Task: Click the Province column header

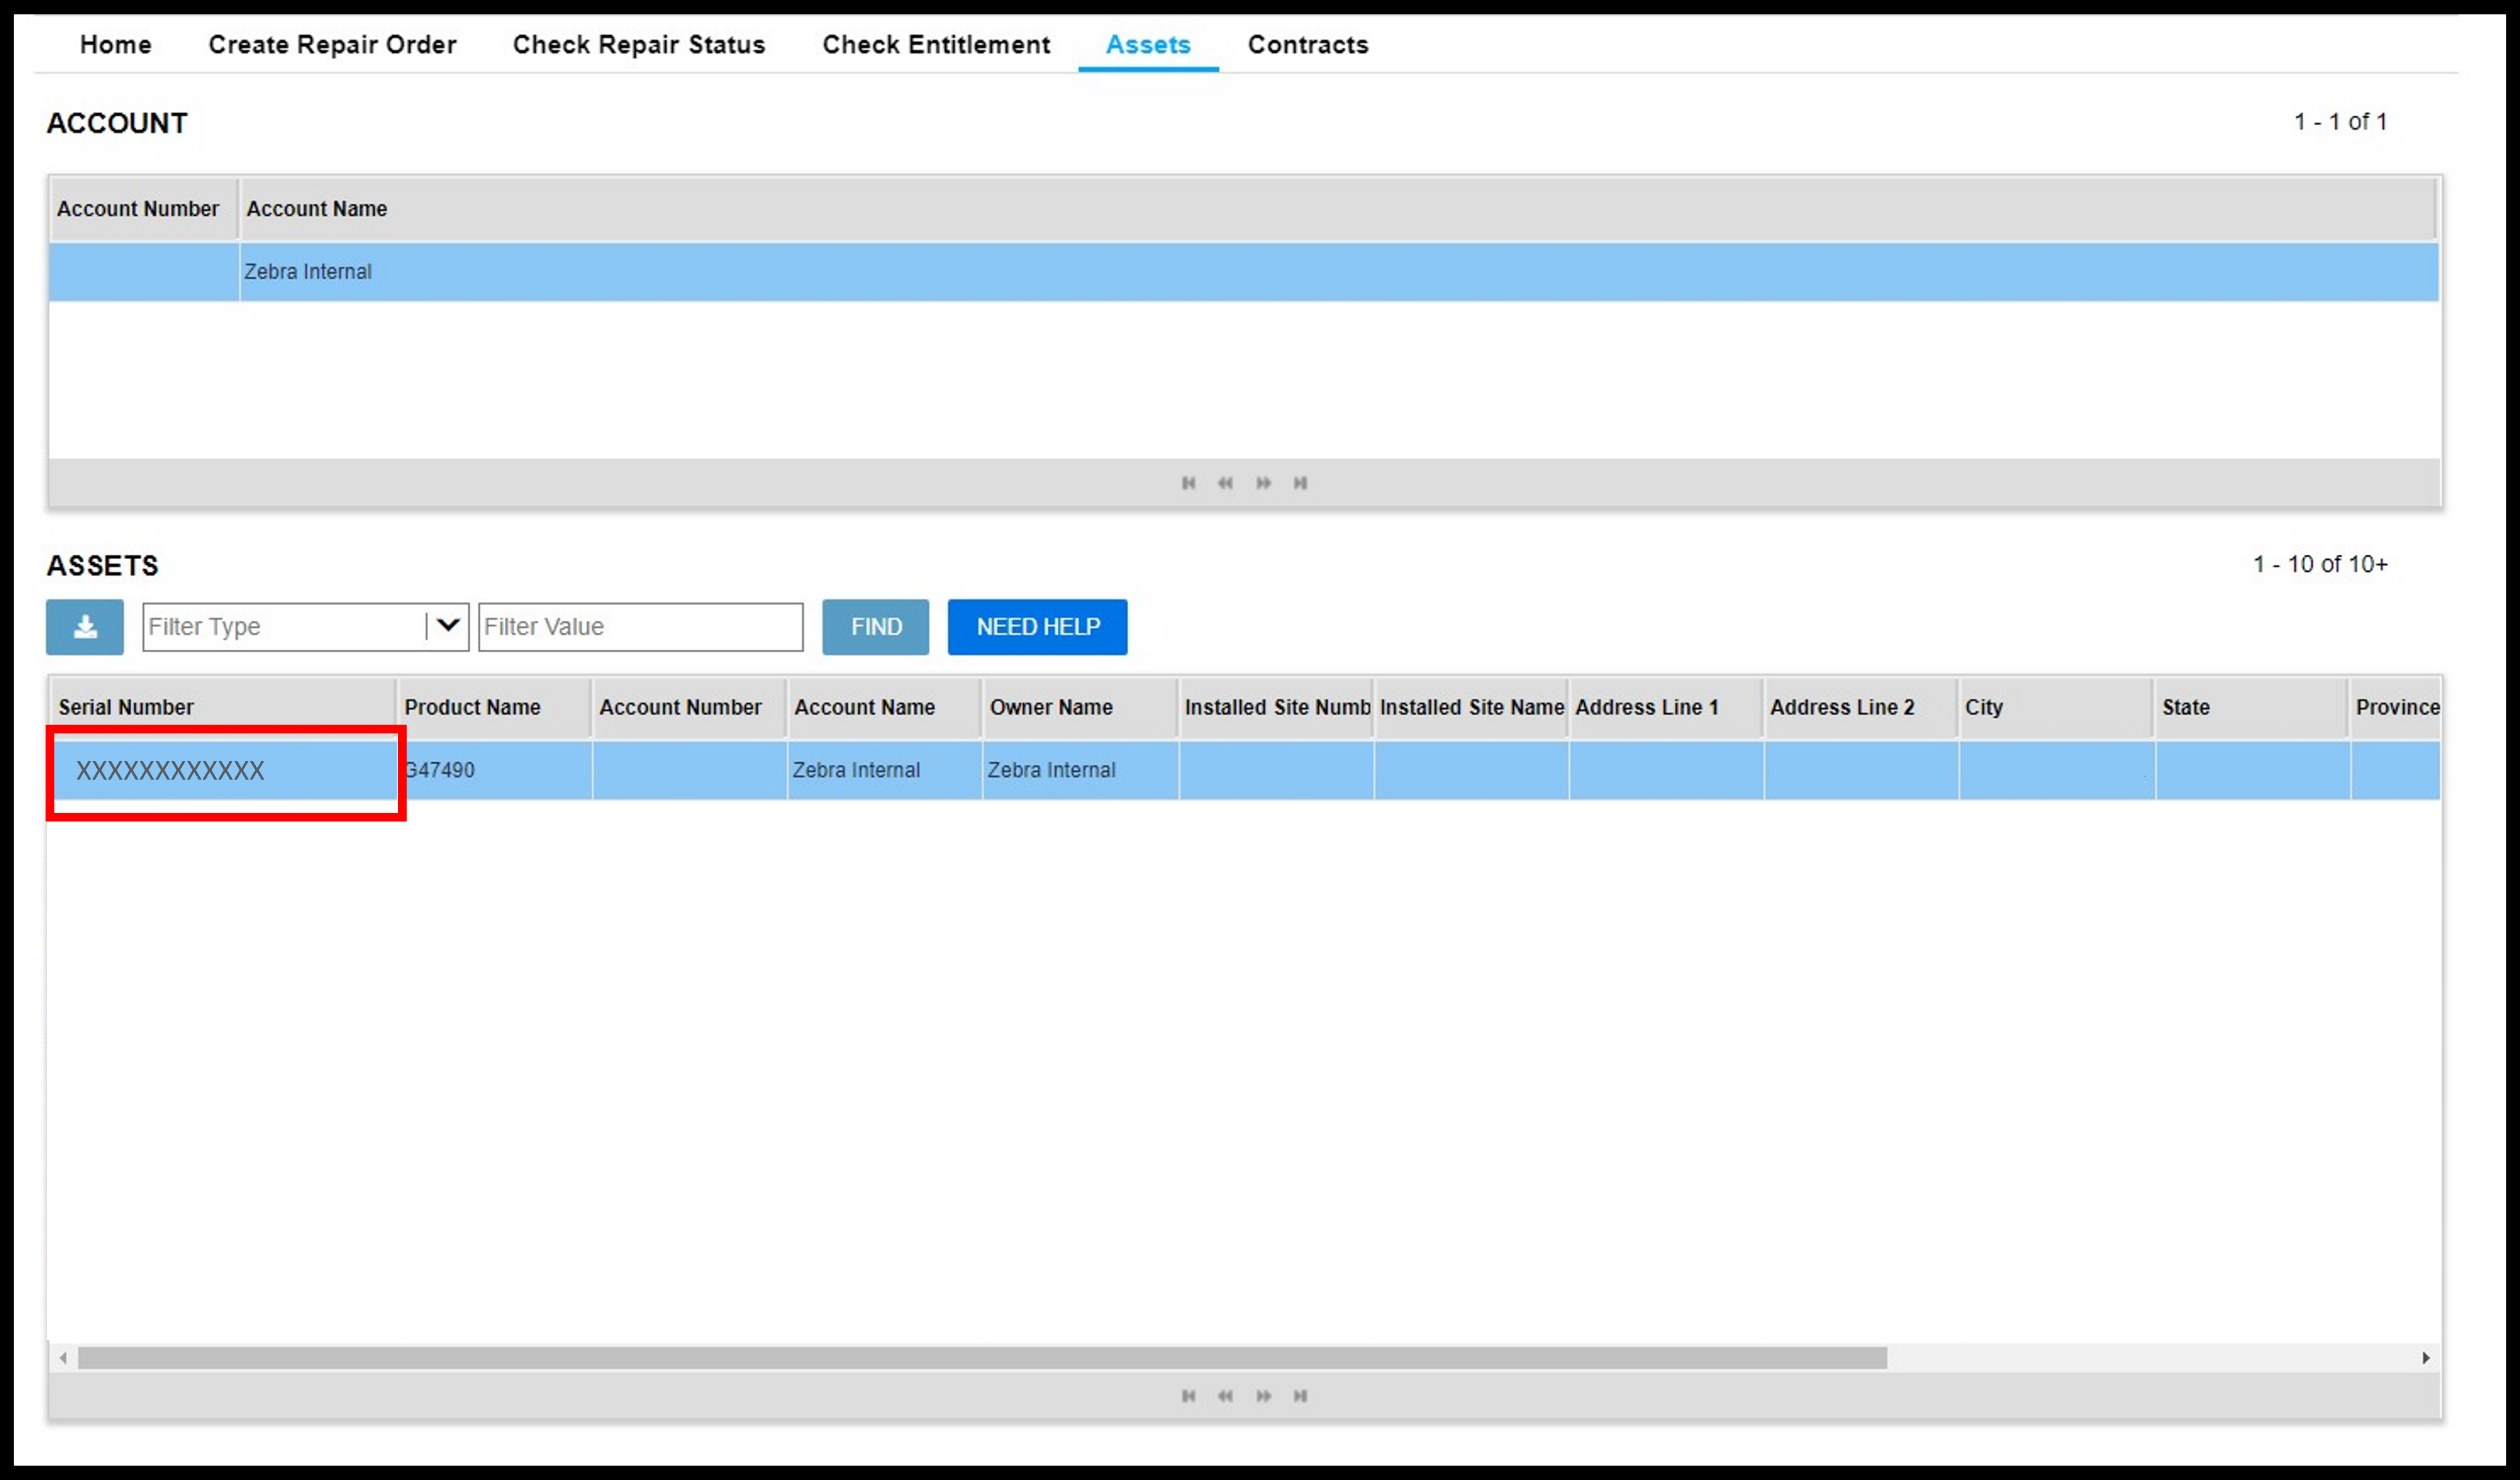Action: coord(2396,708)
